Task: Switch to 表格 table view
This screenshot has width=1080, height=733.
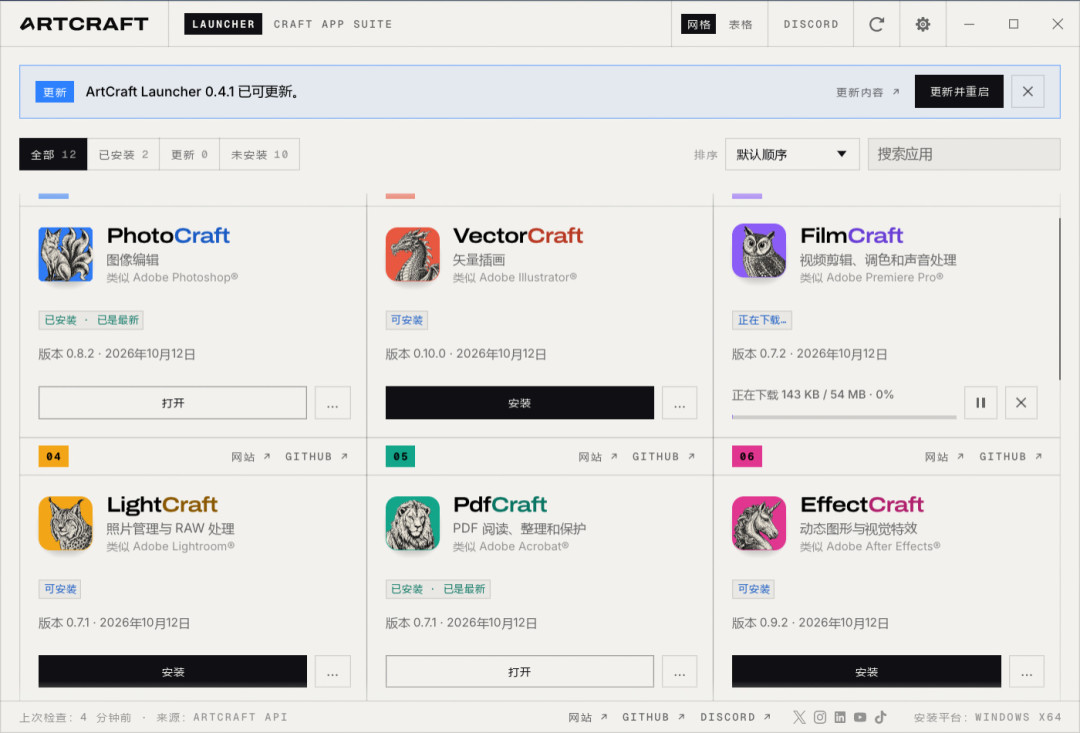Action: tap(740, 24)
